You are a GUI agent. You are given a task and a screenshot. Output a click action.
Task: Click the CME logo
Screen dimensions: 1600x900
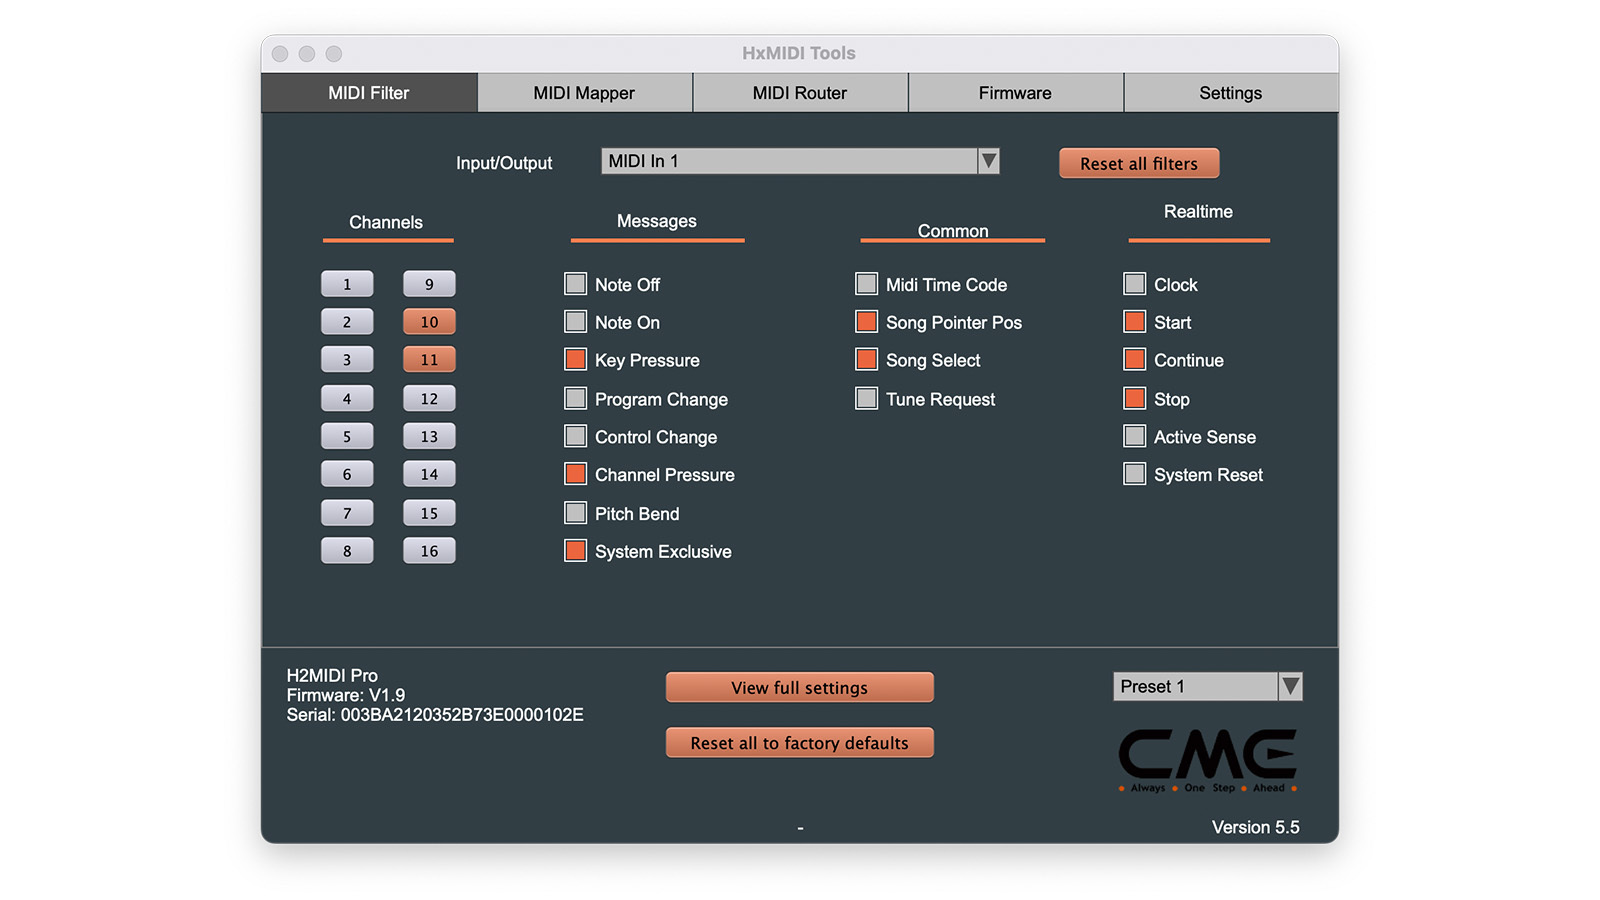1207,758
